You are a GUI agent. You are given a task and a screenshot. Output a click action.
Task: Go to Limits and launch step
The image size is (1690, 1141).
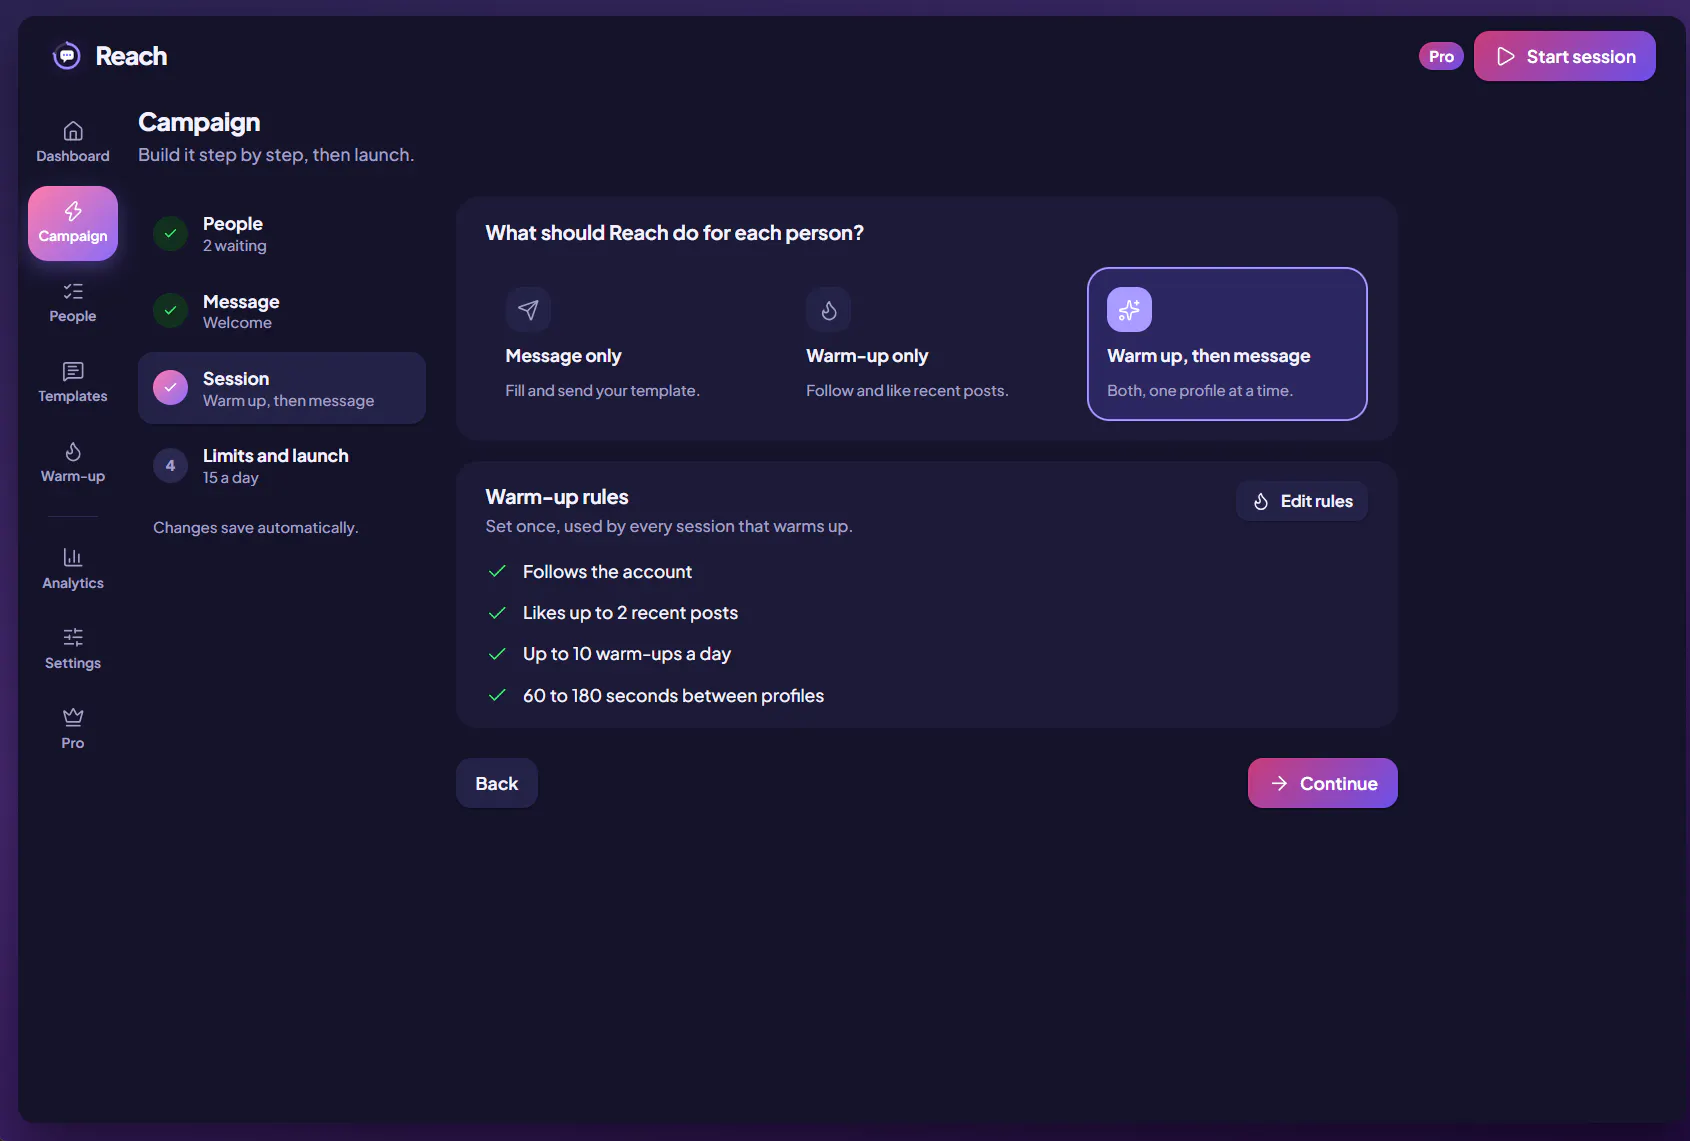coord(282,466)
